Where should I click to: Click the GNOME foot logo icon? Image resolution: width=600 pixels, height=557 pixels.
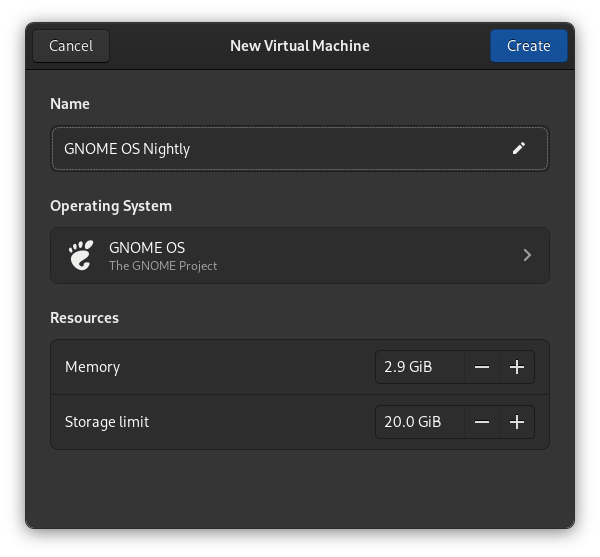[81, 255]
